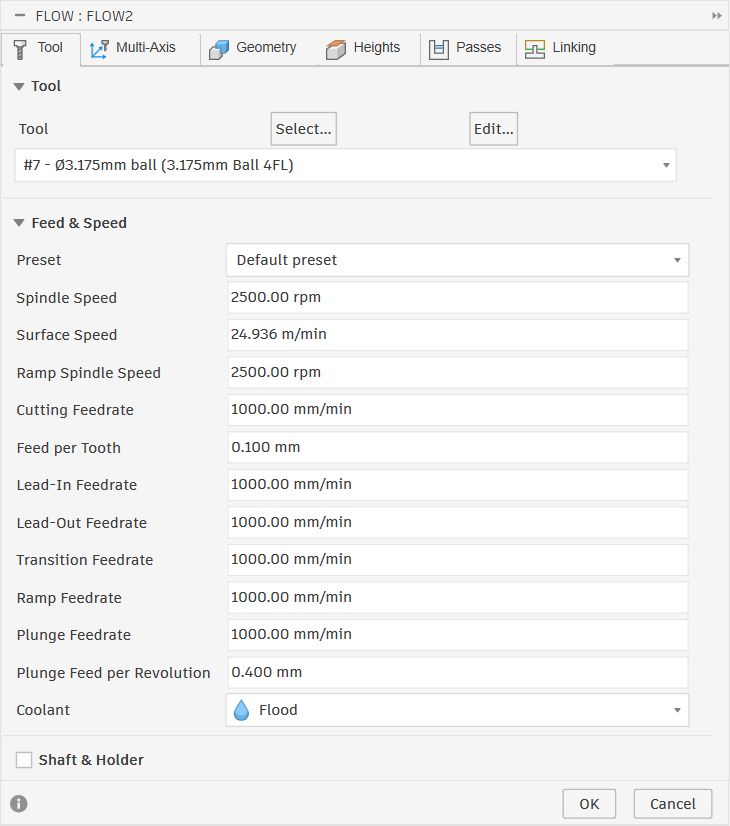
Task: Click the Surface Speed field
Action: (458, 335)
